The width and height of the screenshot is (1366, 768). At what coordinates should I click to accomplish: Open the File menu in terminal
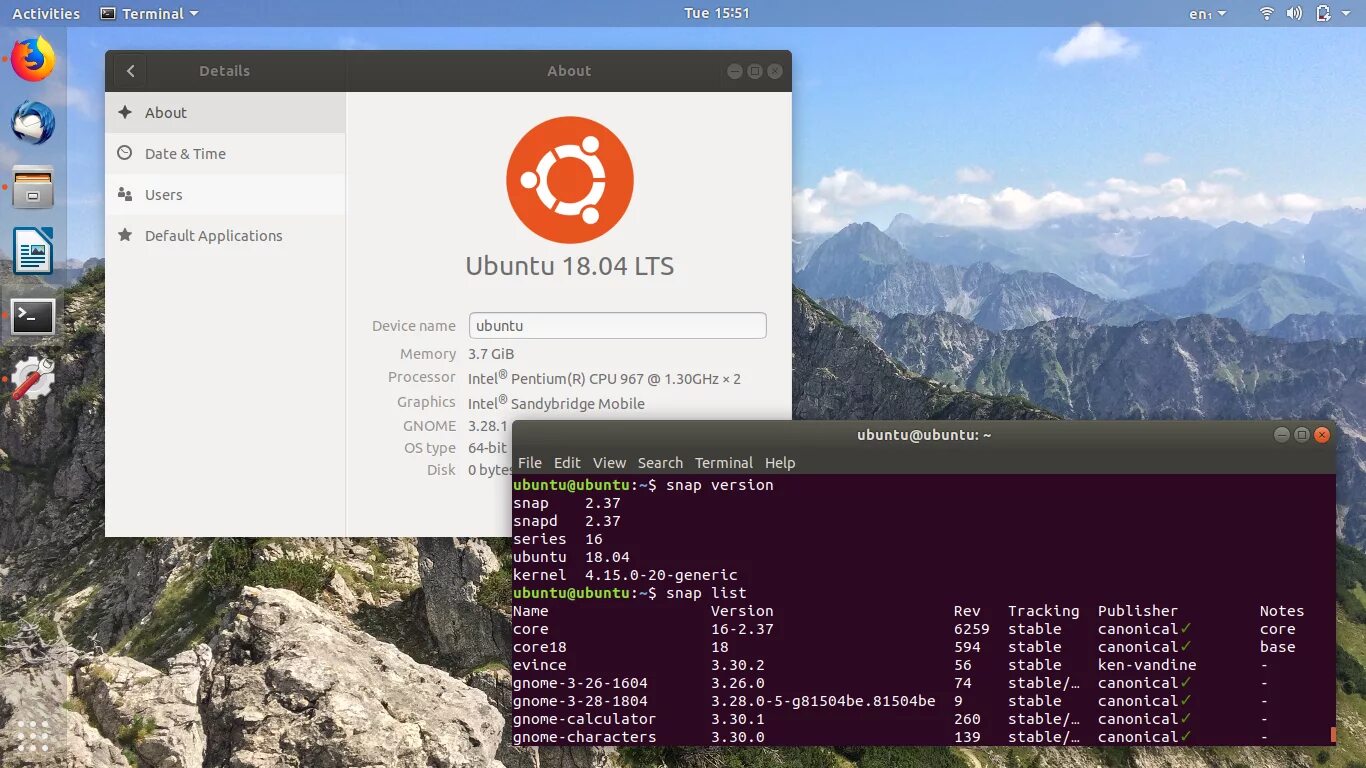tap(530, 463)
